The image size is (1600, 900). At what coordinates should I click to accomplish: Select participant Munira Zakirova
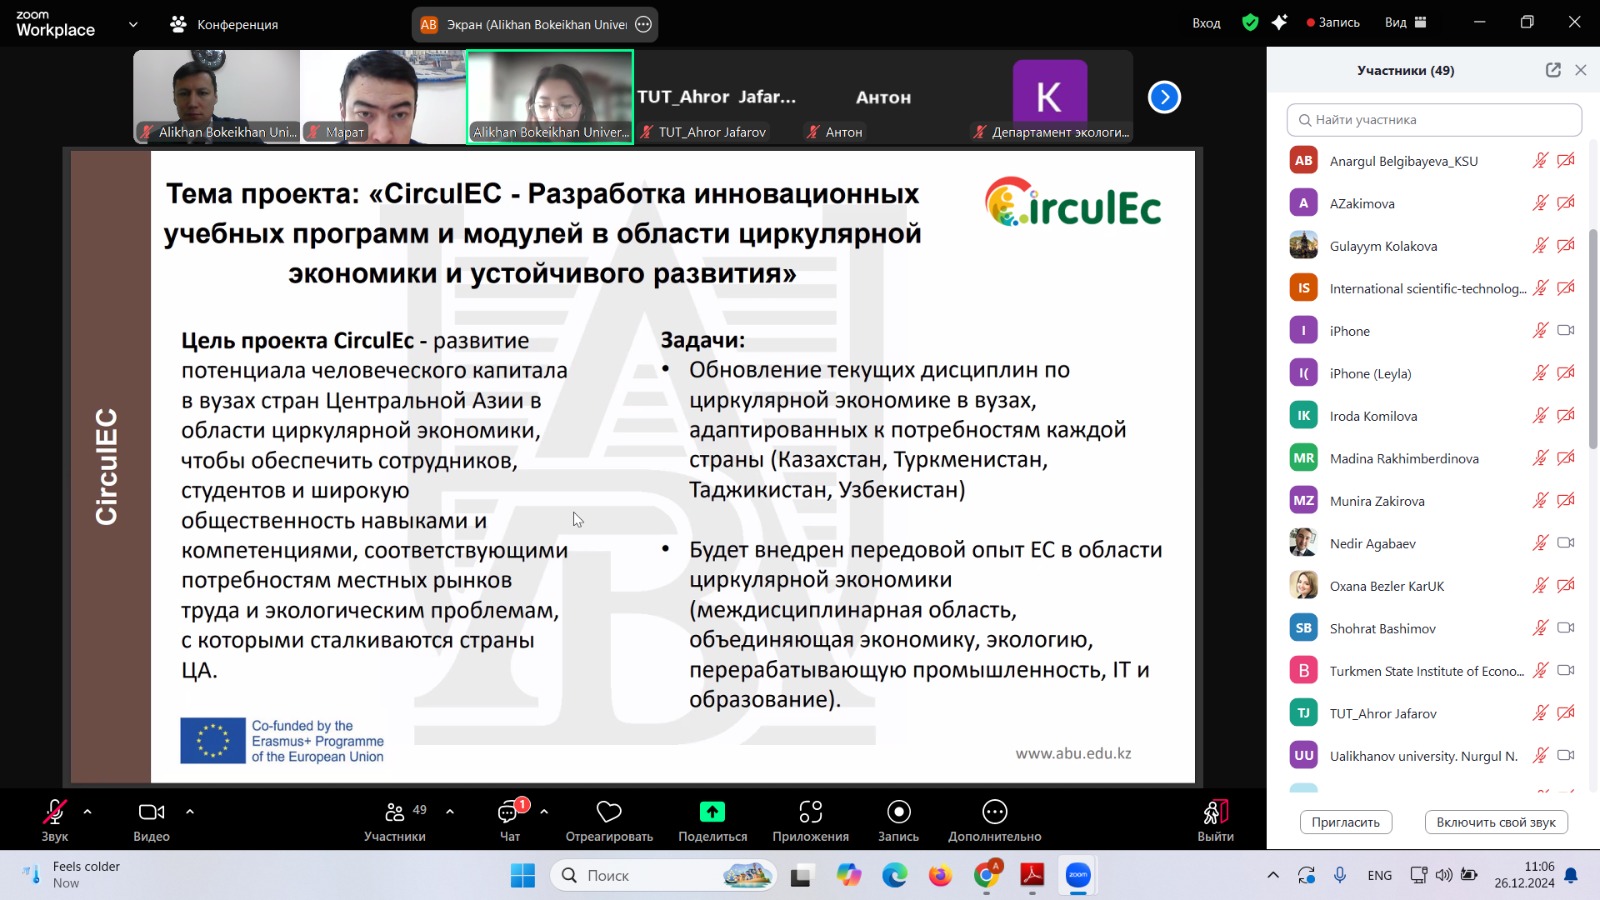(x=1434, y=501)
